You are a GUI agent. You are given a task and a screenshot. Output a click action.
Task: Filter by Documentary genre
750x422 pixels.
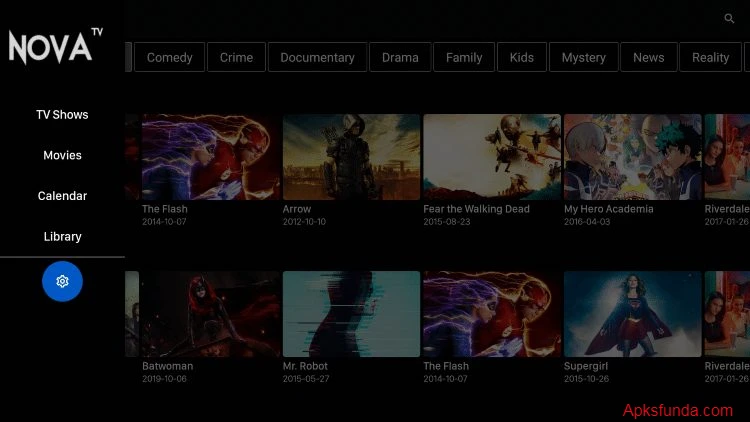(x=318, y=57)
